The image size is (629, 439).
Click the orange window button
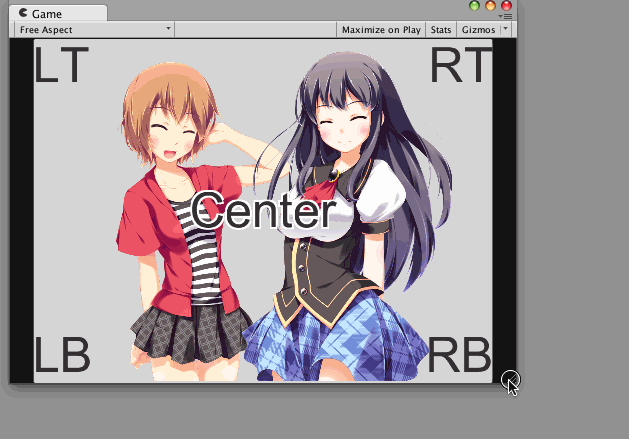point(491,6)
